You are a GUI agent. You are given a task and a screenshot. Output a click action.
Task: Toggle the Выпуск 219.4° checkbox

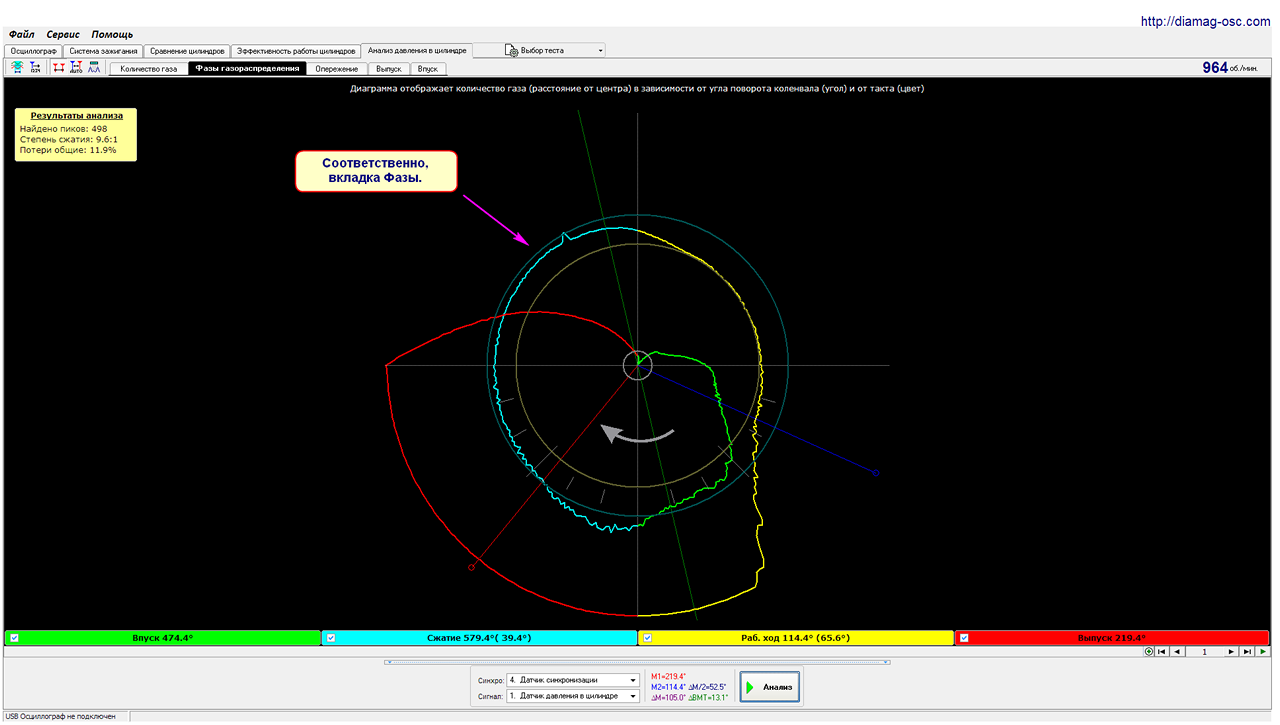pyautogui.click(x=964, y=637)
